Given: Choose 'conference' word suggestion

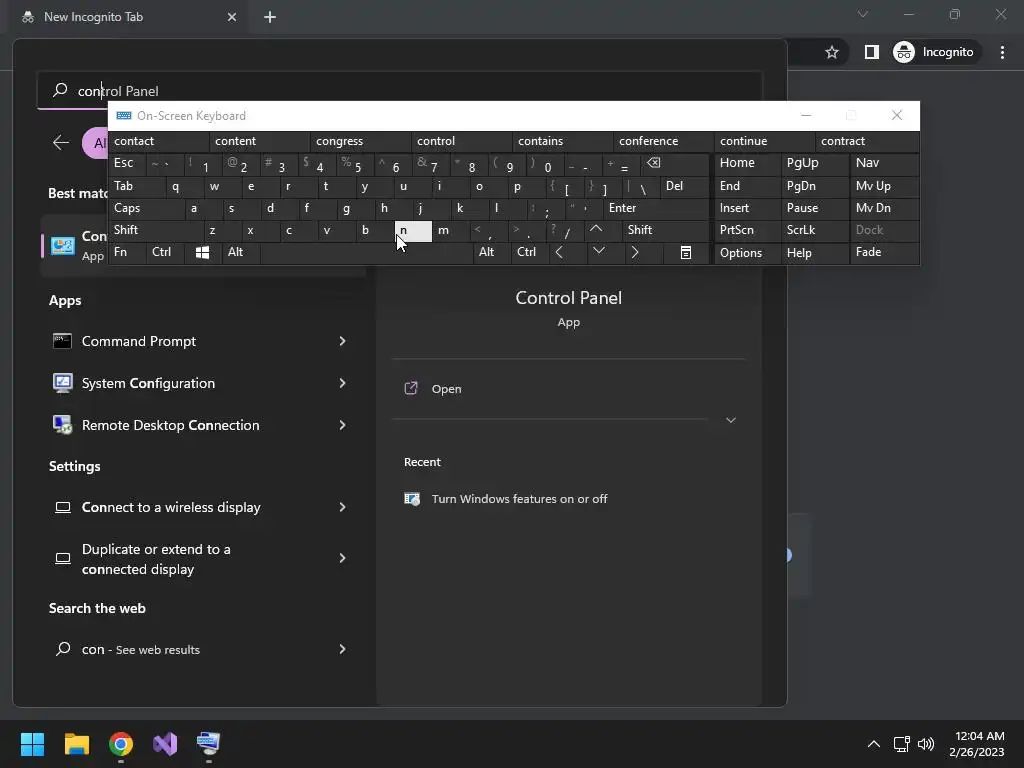Looking at the screenshot, I should coord(664,141).
